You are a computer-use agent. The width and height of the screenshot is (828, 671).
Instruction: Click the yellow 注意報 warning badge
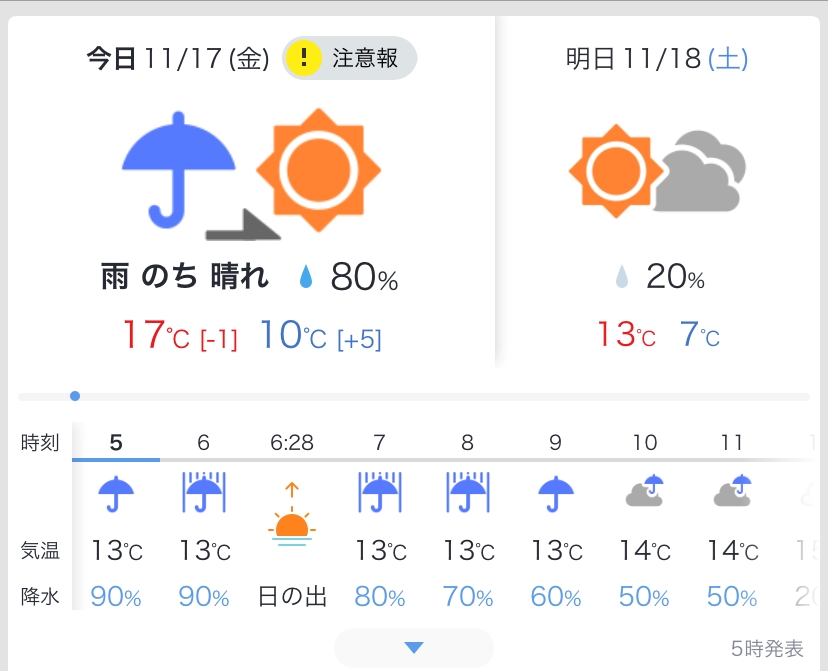pos(349,58)
